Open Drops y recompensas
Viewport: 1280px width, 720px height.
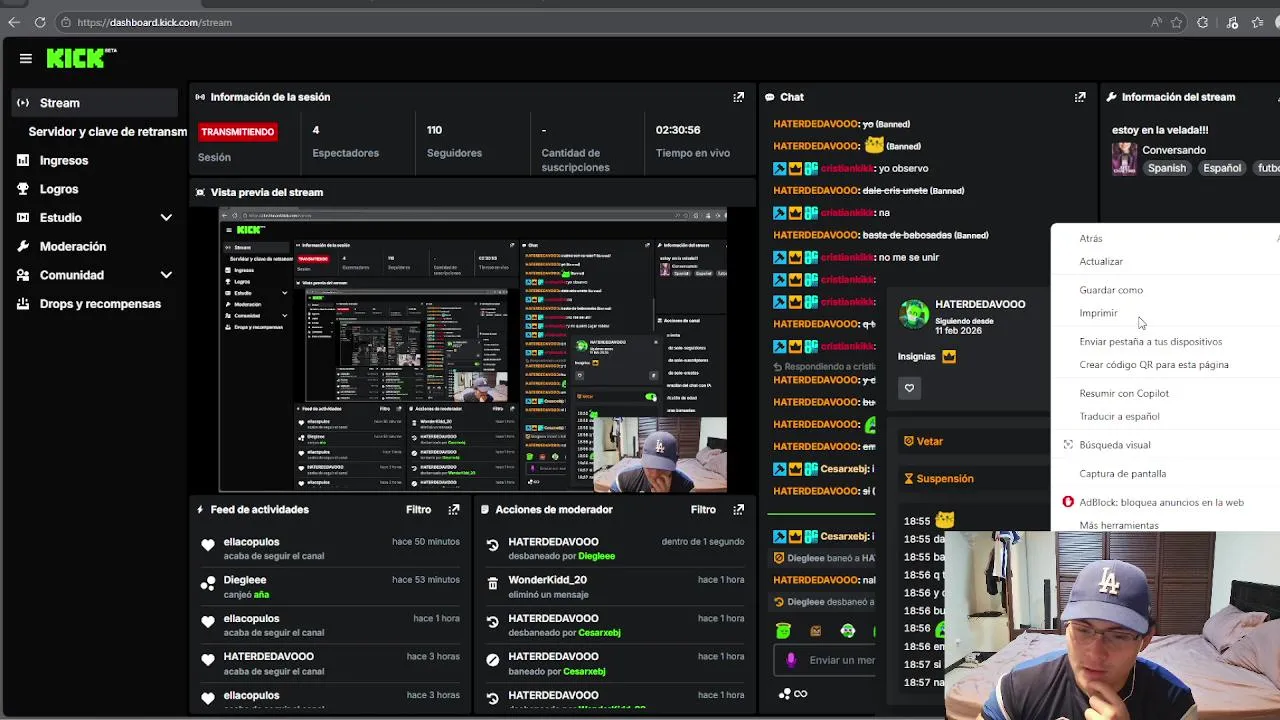coord(100,303)
